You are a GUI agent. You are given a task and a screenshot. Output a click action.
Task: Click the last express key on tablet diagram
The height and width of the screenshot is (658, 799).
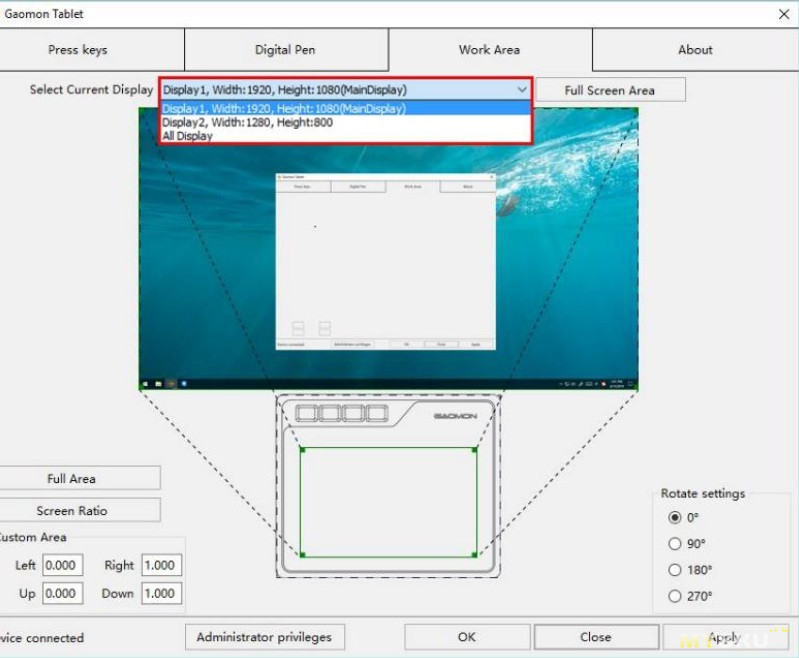[377, 413]
